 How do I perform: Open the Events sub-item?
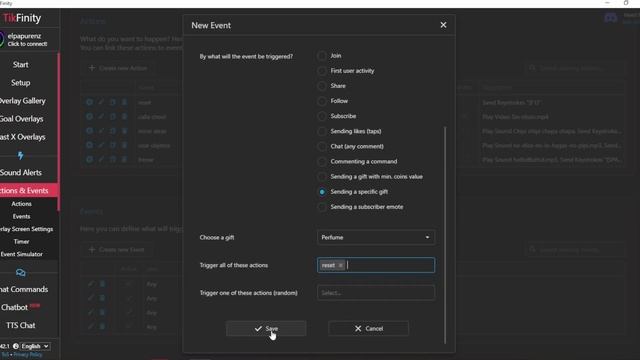(x=21, y=216)
